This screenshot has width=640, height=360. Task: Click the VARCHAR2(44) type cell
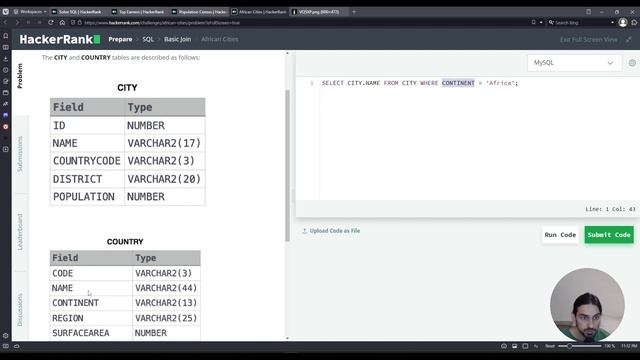(166, 288)
